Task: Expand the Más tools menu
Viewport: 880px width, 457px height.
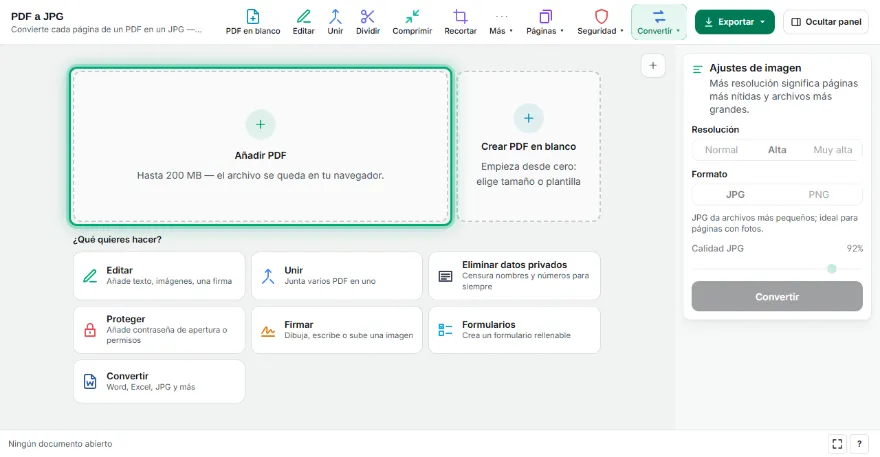Action: point(501,22)
